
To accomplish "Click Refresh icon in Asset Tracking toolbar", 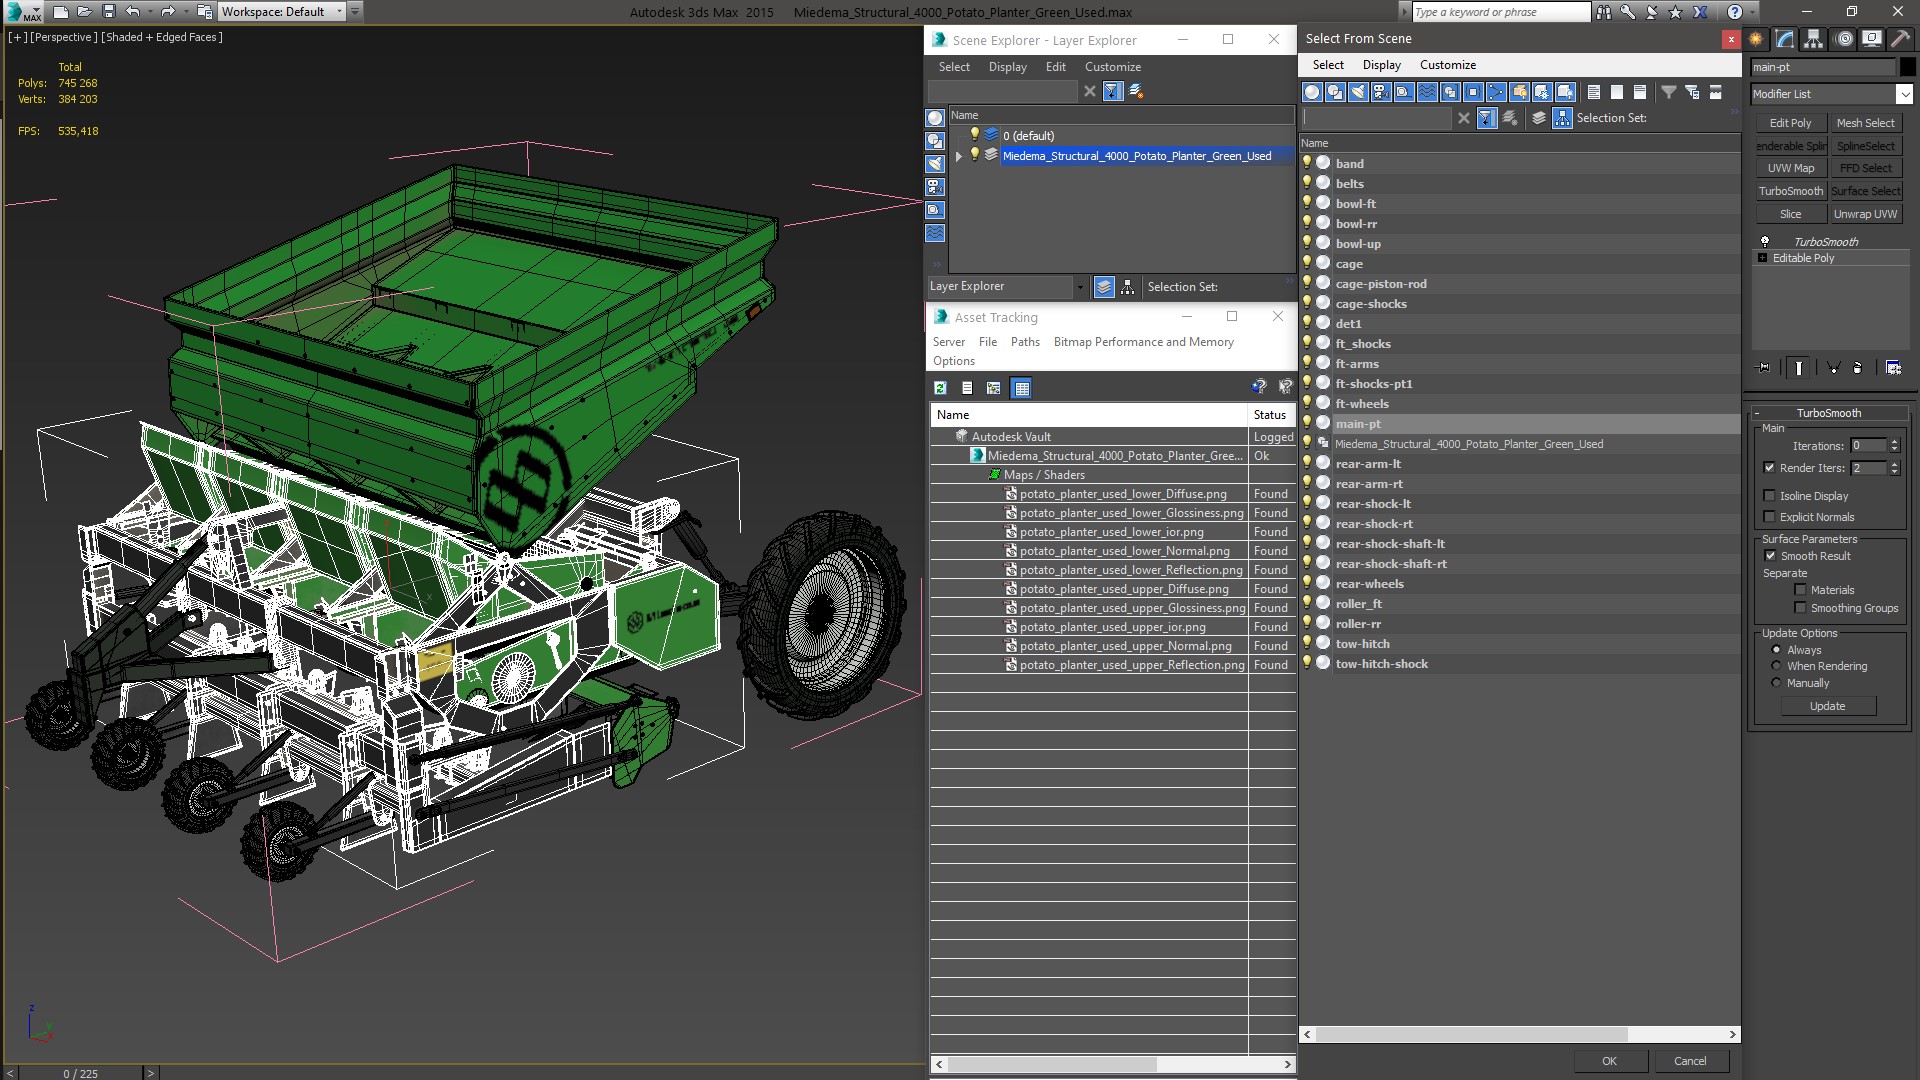I will [x=940, y=388].
